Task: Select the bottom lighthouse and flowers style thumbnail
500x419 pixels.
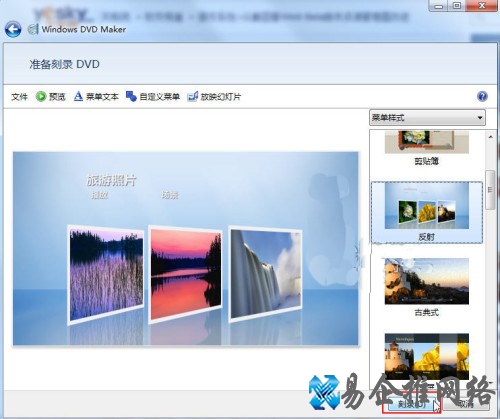Action: (x=427, y=357)
